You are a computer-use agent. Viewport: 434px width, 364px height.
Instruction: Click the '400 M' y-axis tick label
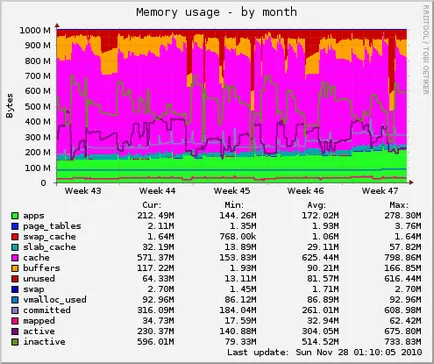38,122
